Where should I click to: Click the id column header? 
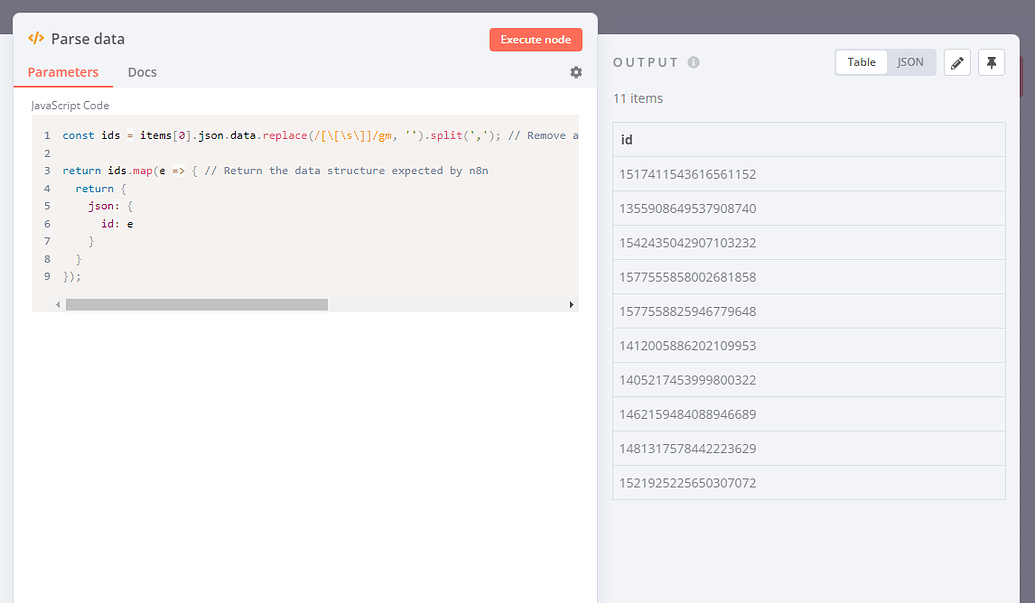625,139
